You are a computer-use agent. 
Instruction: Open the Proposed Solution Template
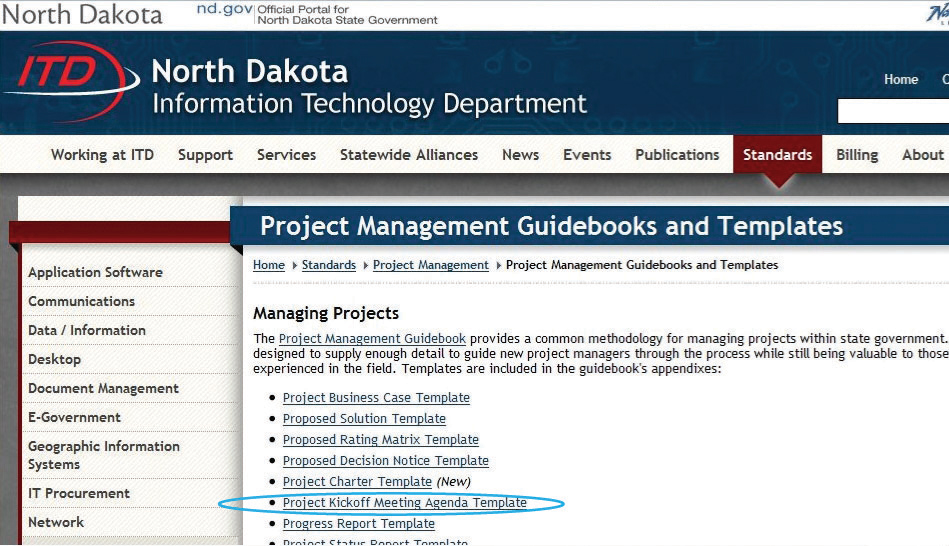click(x=364, y=419)
